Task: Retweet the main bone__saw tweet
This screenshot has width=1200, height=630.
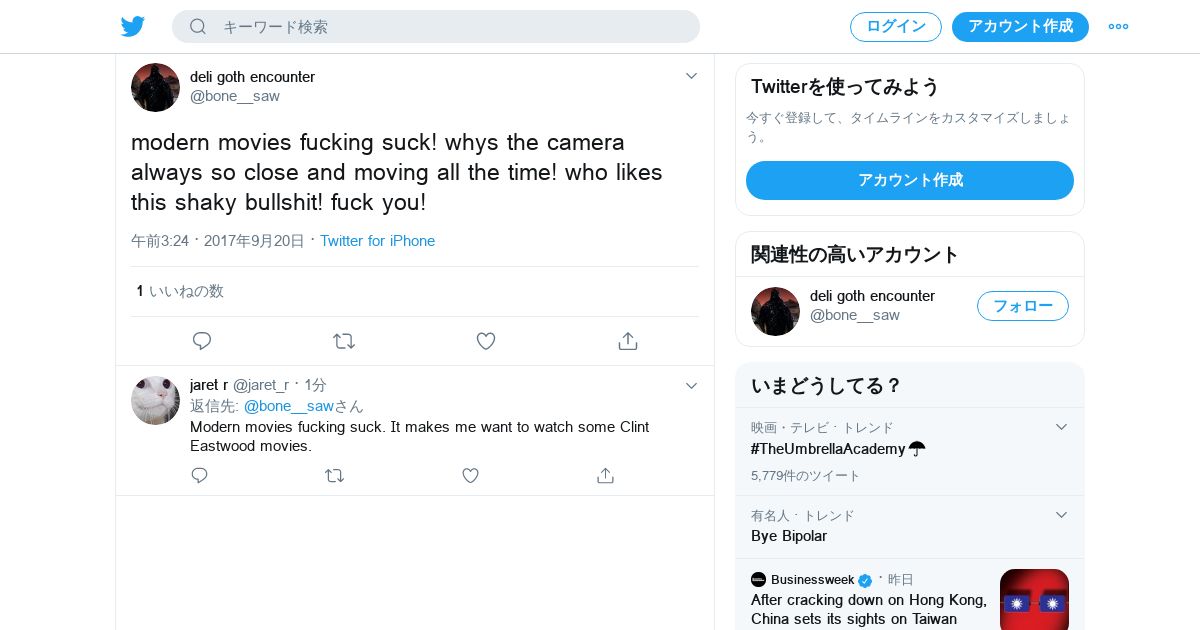Action: [344, 341]
